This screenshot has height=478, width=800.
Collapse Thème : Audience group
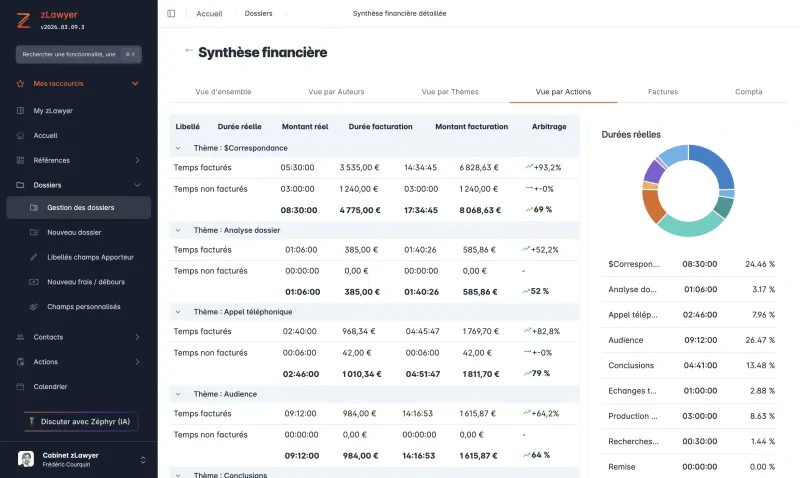pos(178,394)
